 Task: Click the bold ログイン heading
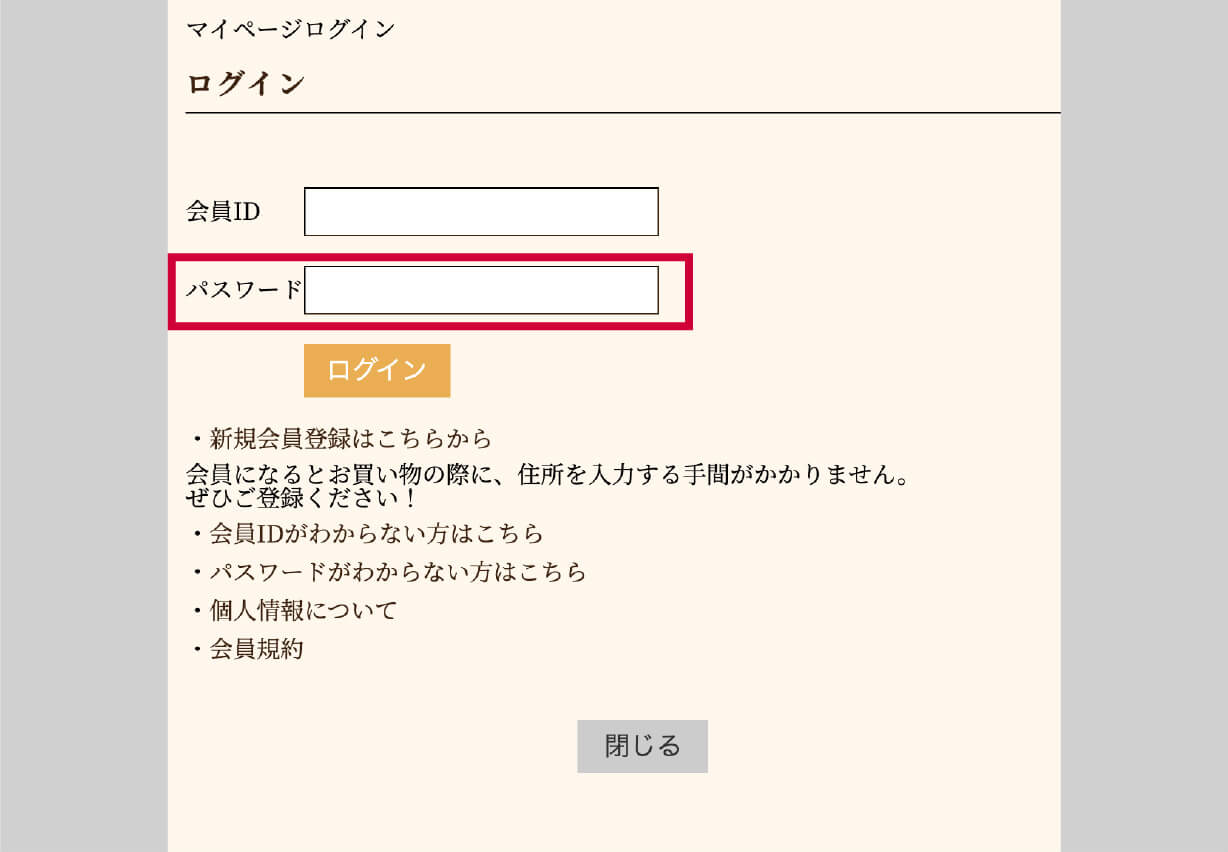pos(245,84)
